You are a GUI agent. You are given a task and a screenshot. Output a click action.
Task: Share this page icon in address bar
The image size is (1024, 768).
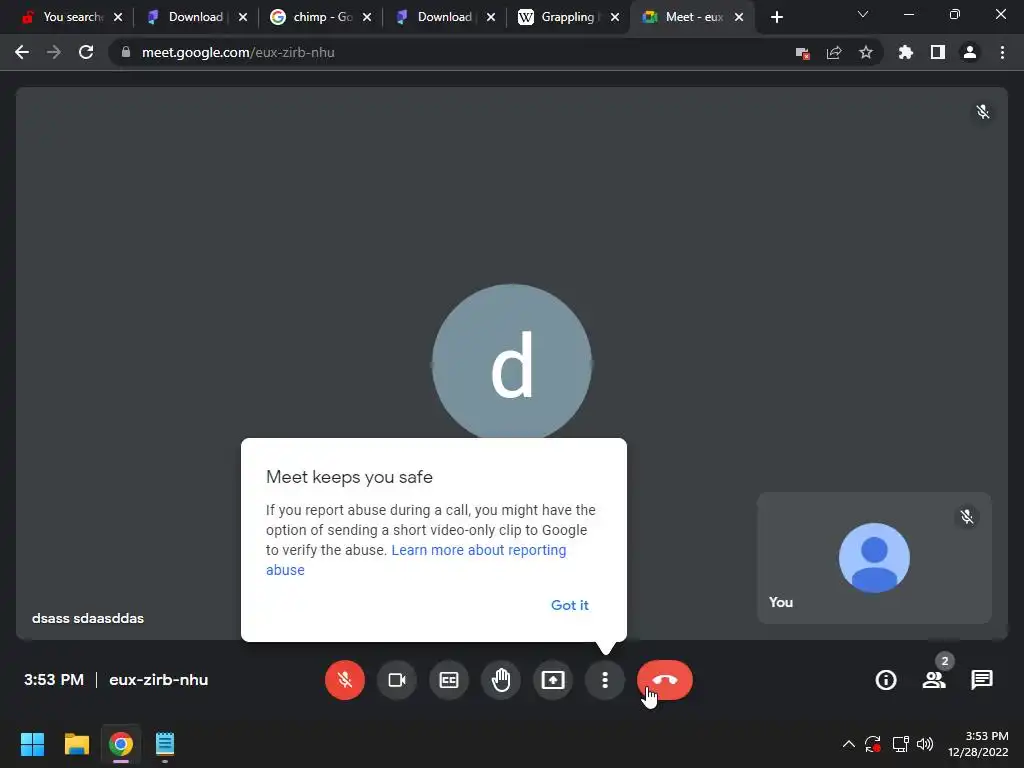point(834,53)
